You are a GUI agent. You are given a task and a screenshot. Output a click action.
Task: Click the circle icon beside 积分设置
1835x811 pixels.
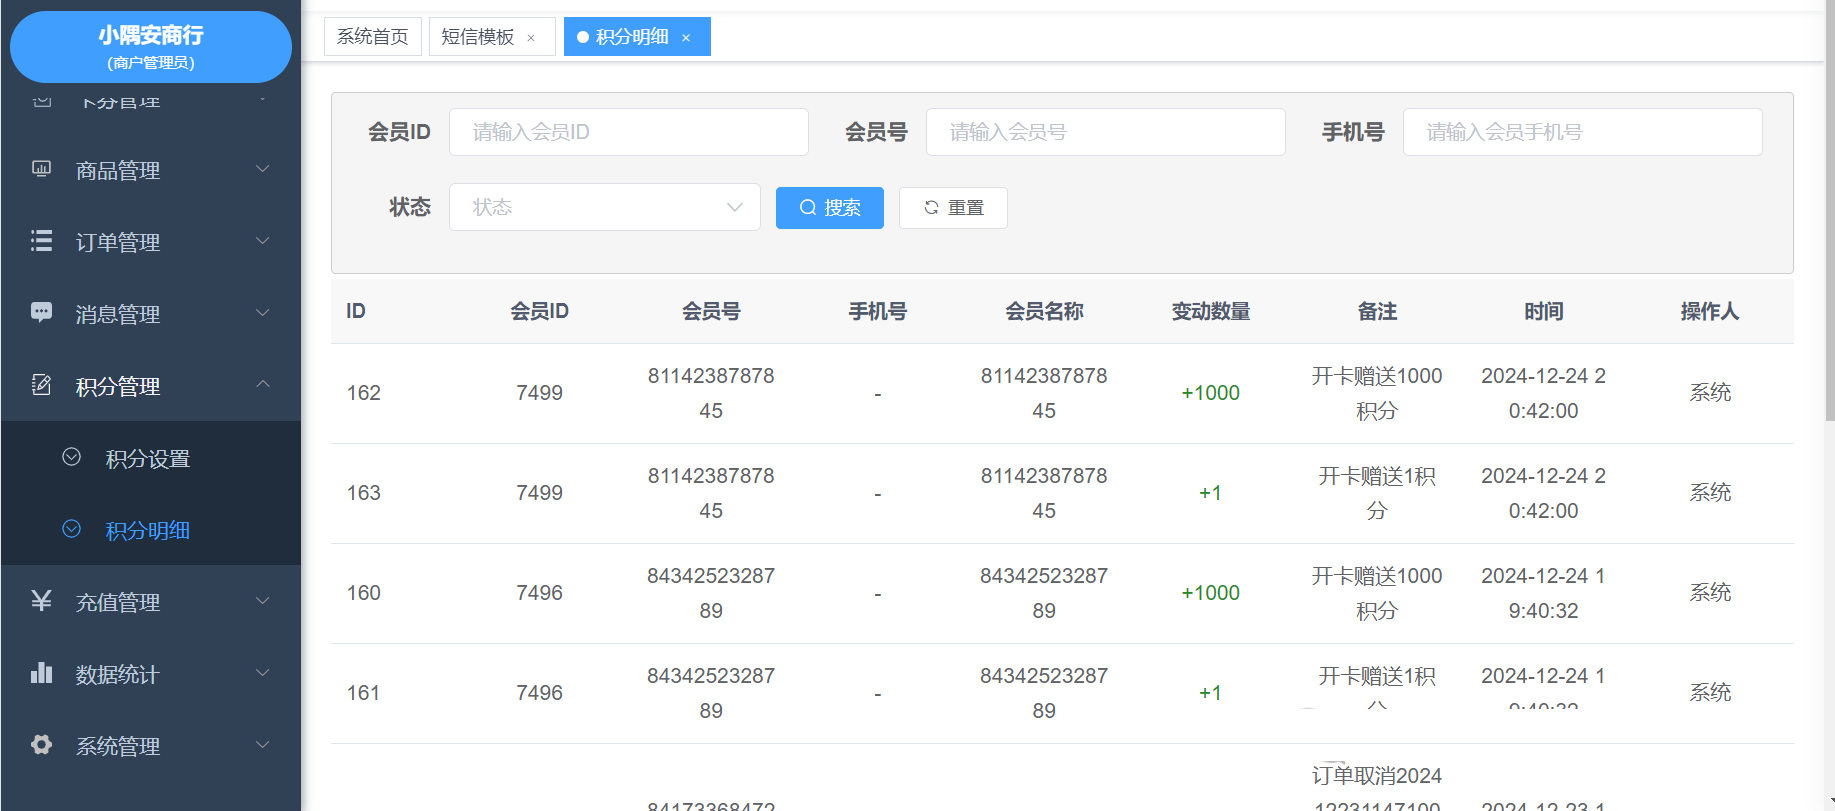click(72, 457)
